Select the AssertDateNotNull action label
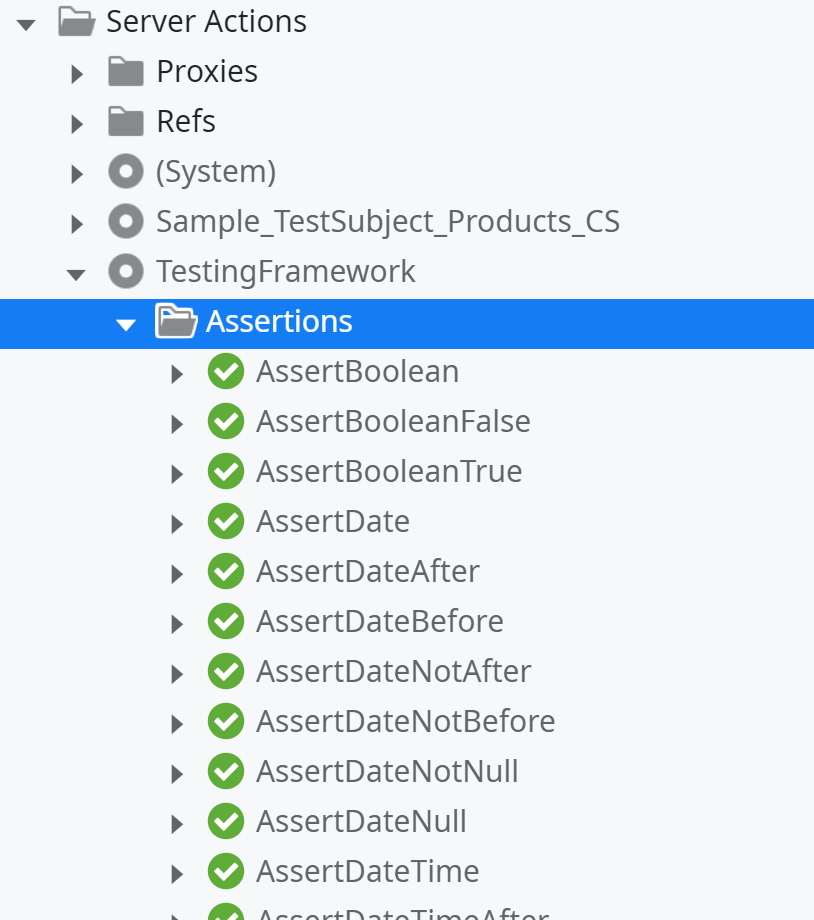 tap(387, 772)
